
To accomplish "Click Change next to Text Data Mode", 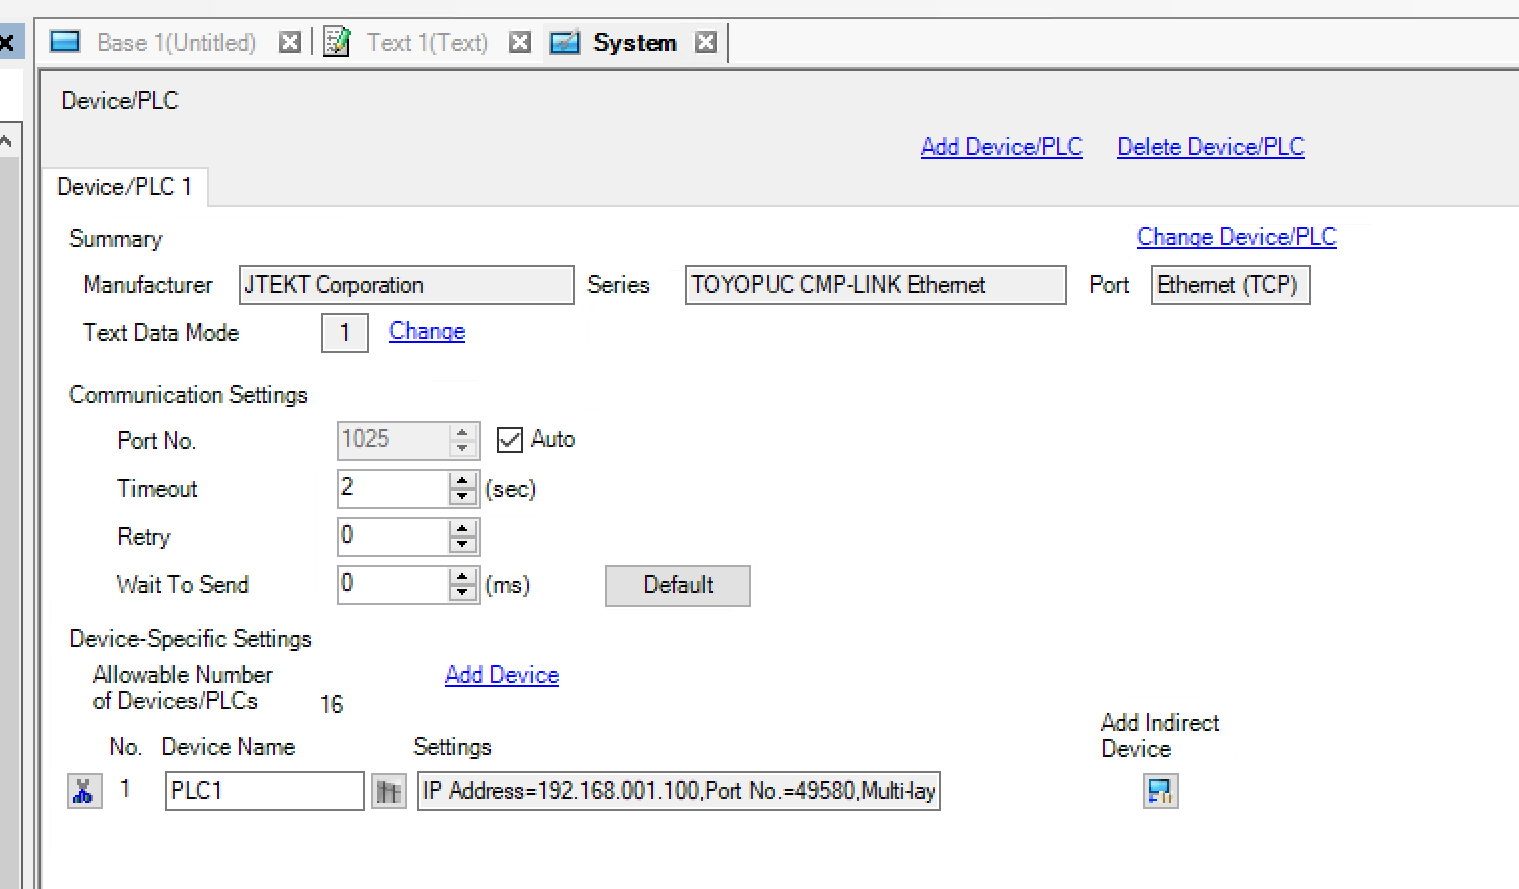I will pyautogui.click(x=427, y=331).
